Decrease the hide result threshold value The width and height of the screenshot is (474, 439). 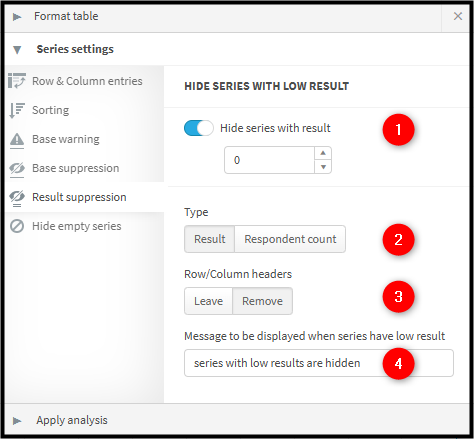(323, 167)
